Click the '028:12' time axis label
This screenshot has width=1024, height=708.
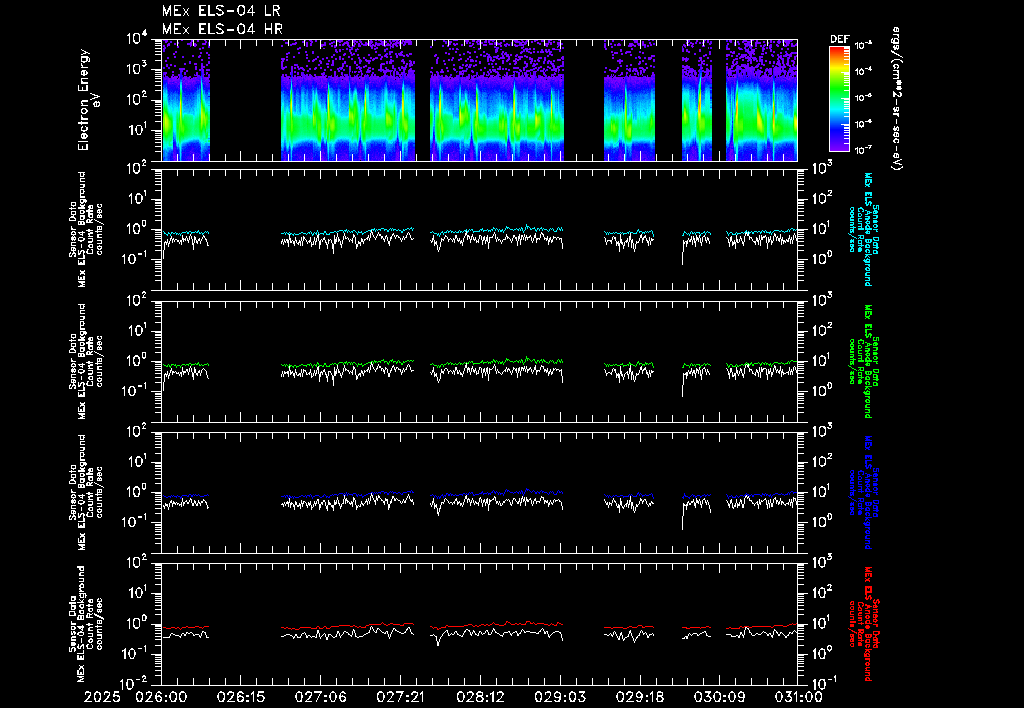[480, 697]
